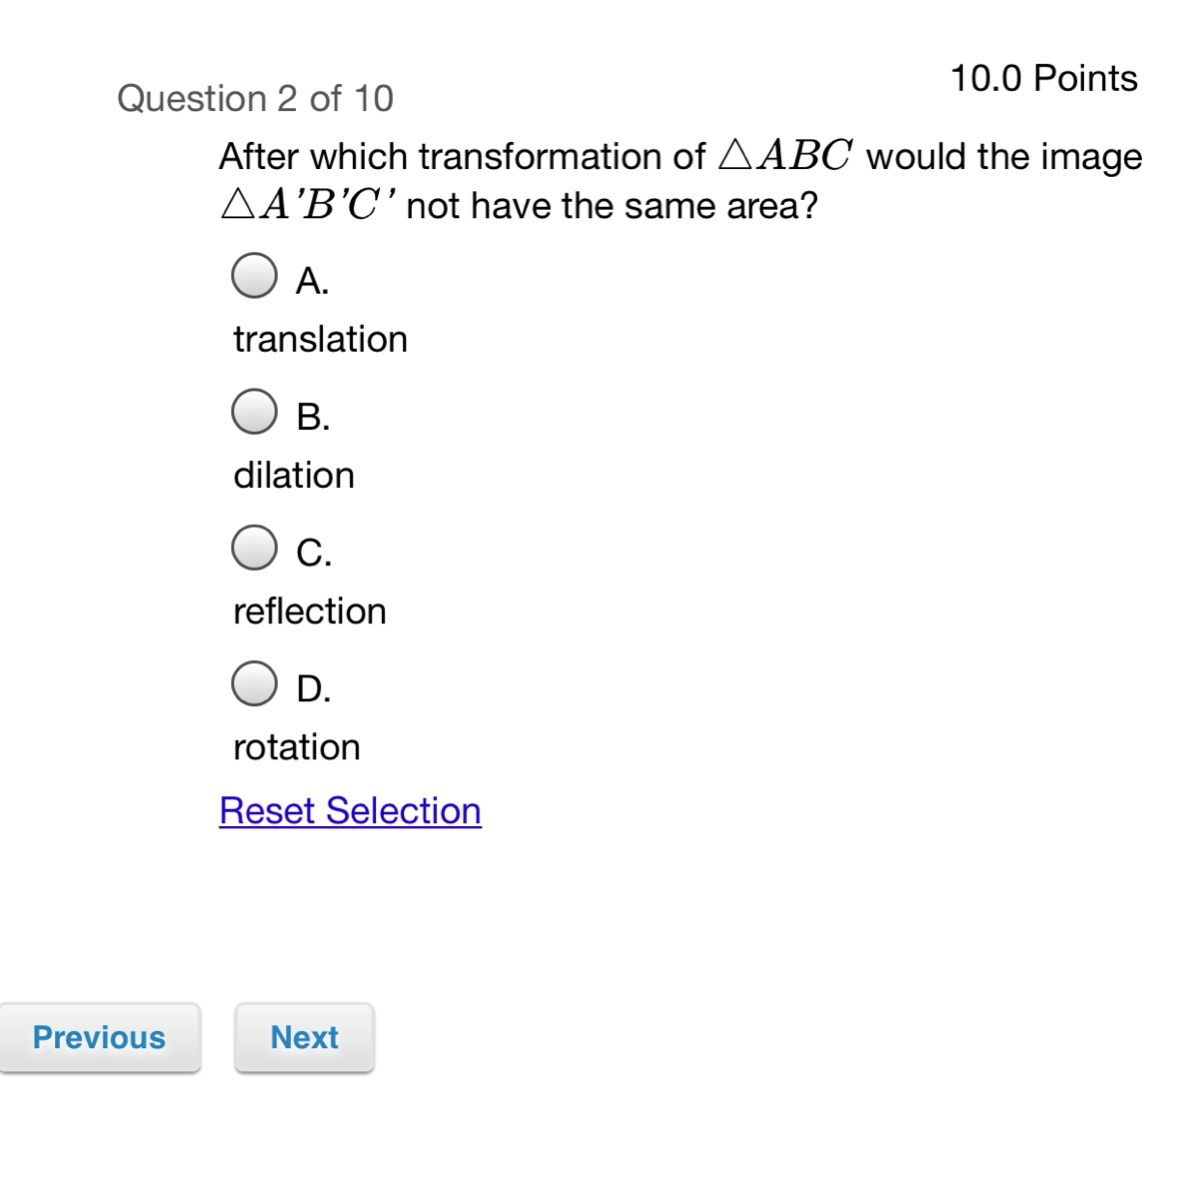Click the 'dilation' answer text
The width and height of the screenshot is (1198, 1200).
[x=294, y=475]
